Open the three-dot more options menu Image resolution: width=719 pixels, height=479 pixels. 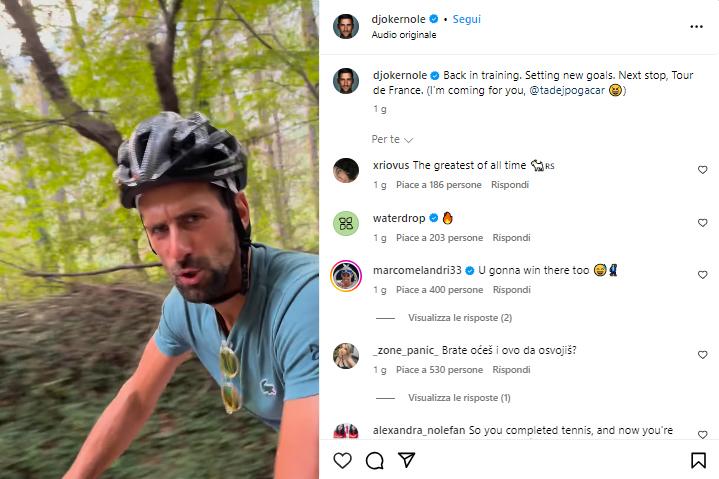[x=696, y=26]
